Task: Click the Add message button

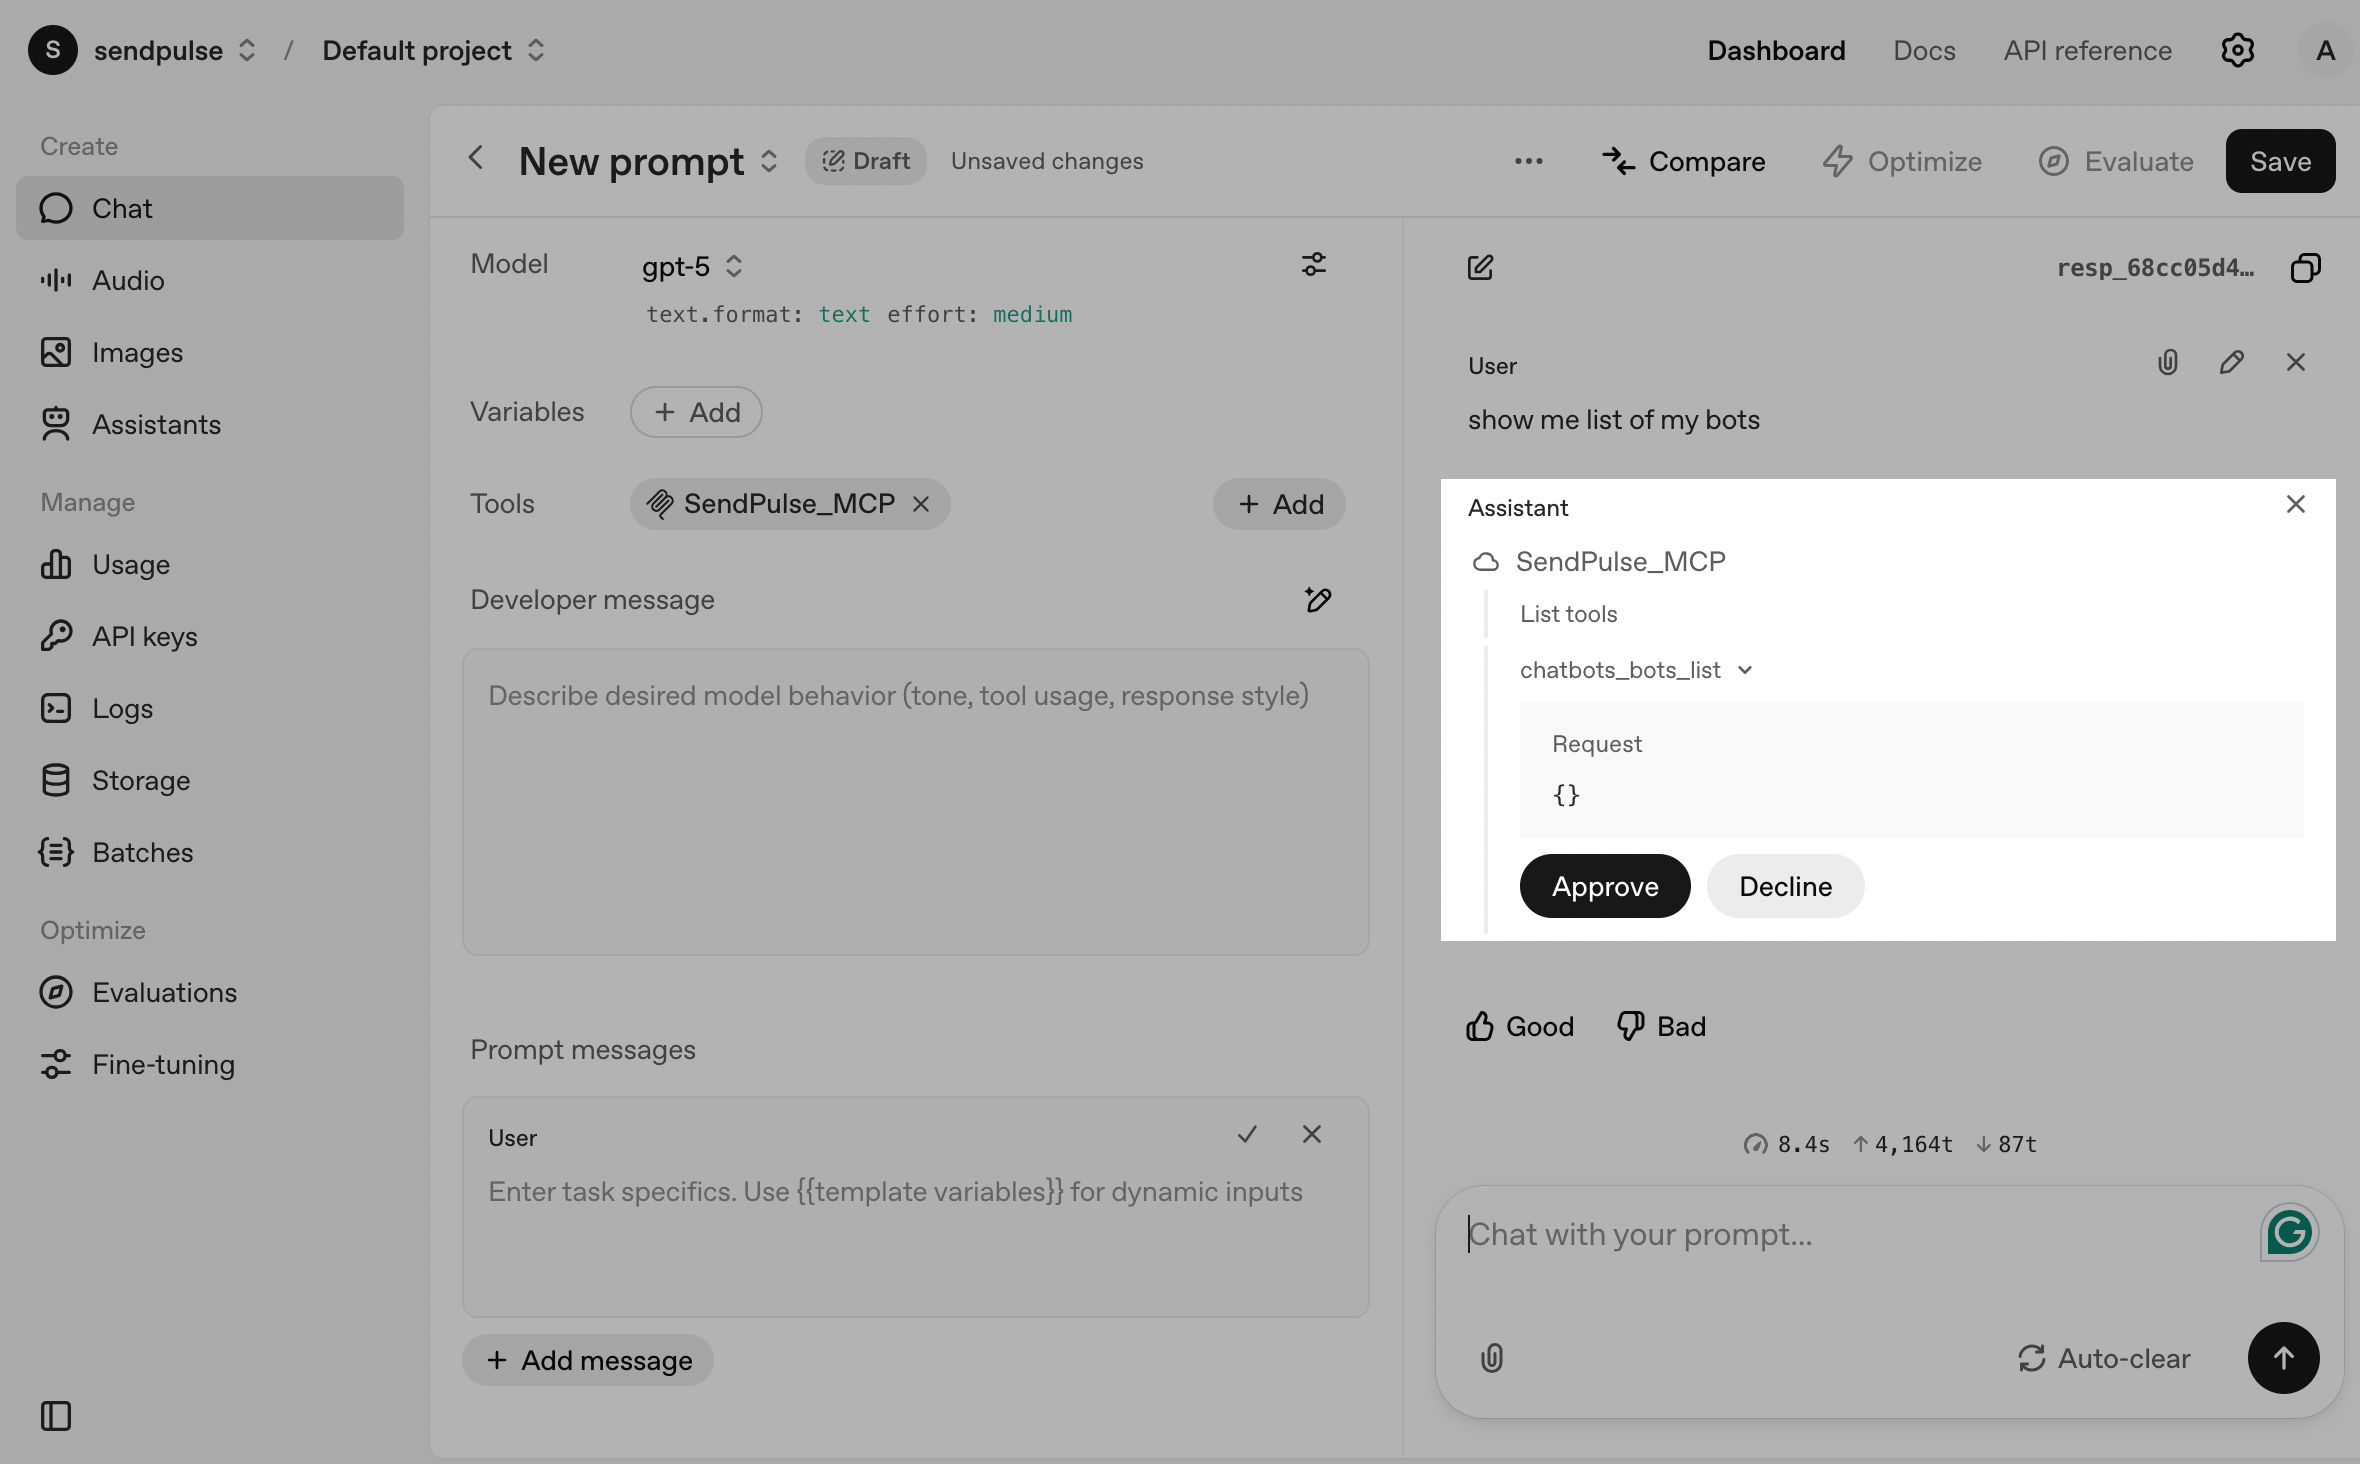Action: tap(588, 1361)
